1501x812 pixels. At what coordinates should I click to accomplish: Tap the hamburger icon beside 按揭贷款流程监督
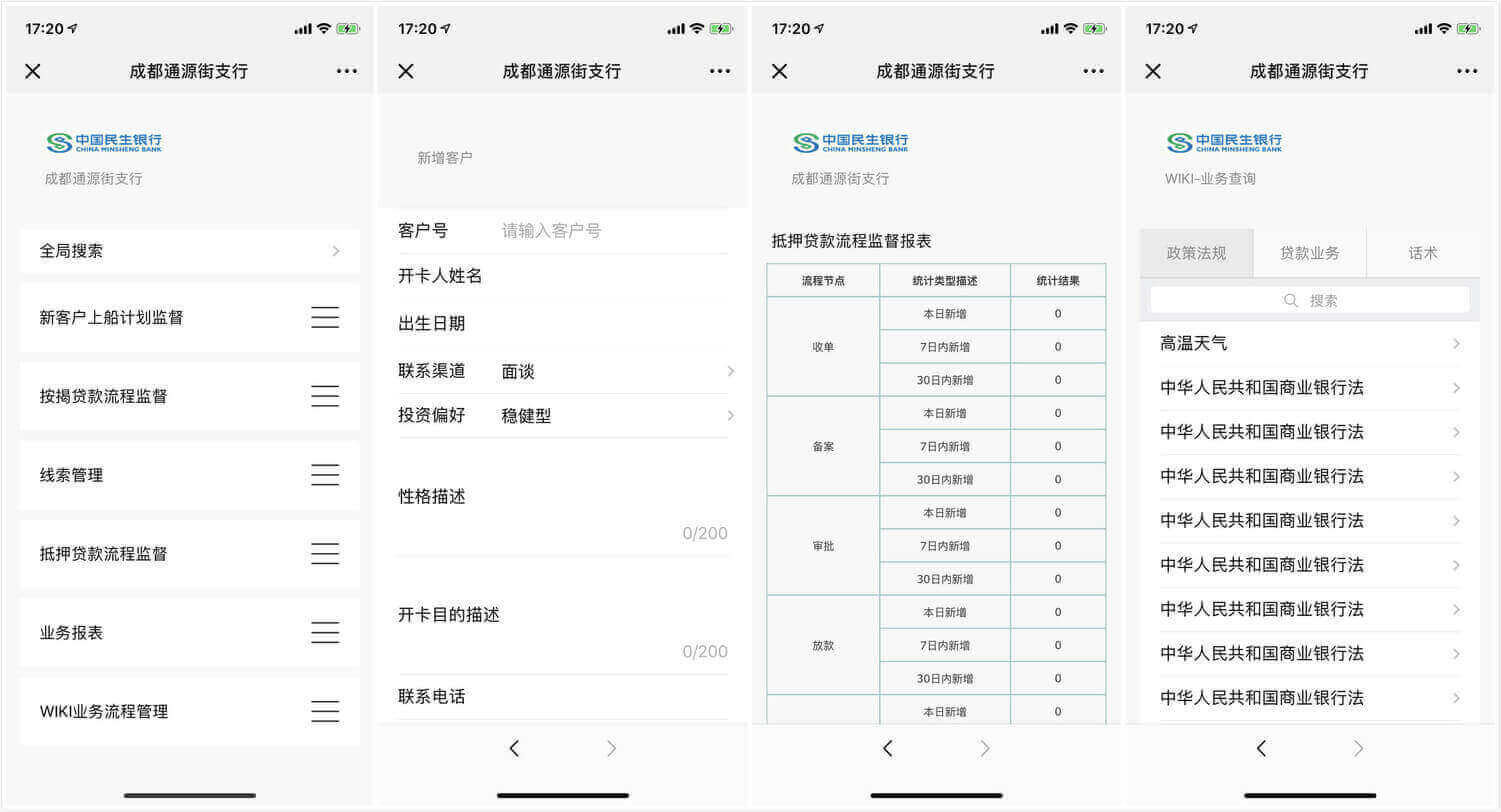325,396
